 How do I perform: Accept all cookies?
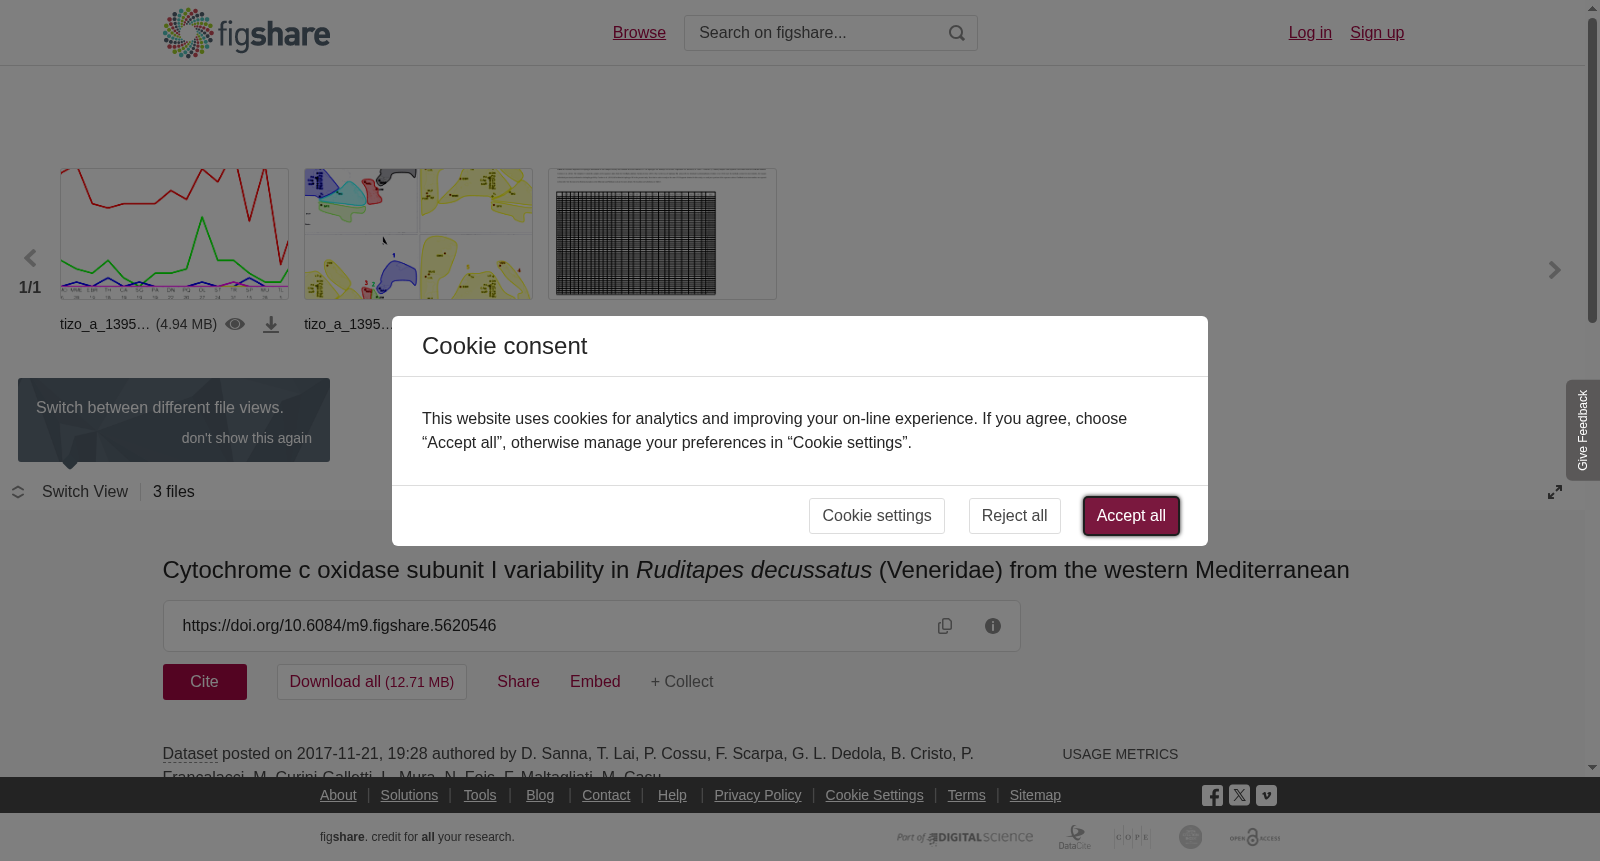[x=1131, y=516]
